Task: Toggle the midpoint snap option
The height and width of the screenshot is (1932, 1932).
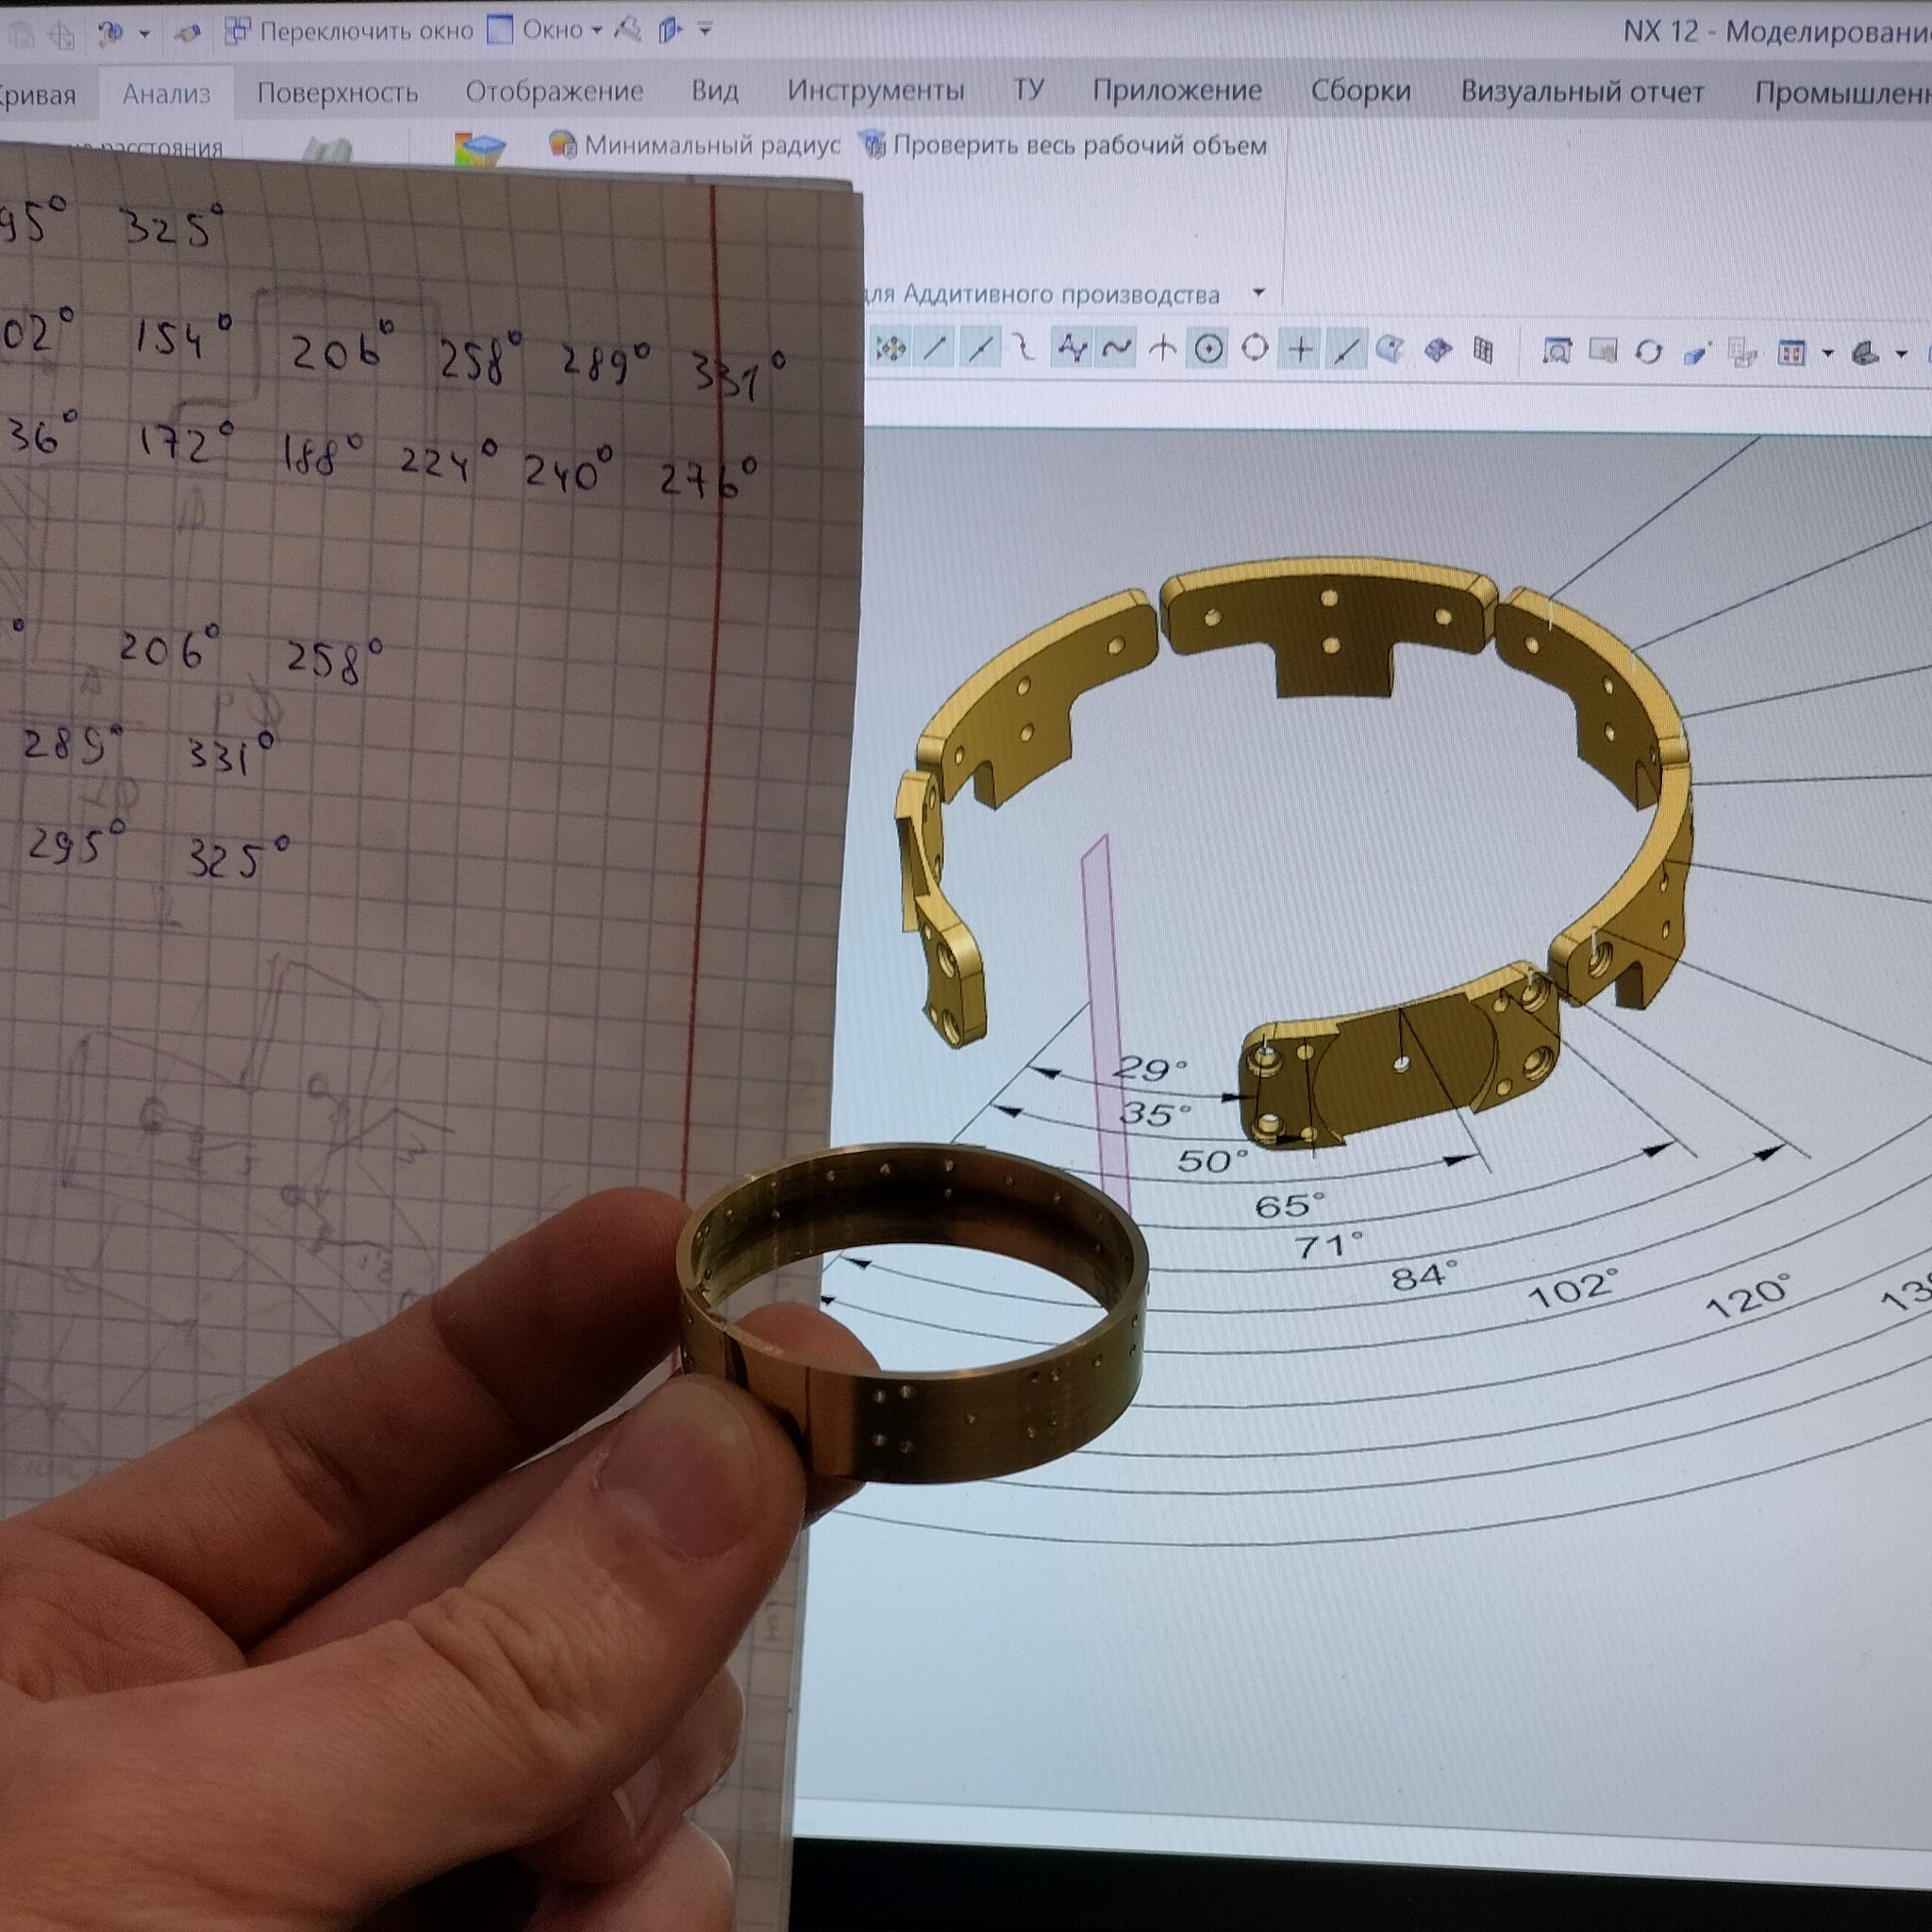Action: coord(980,349)
